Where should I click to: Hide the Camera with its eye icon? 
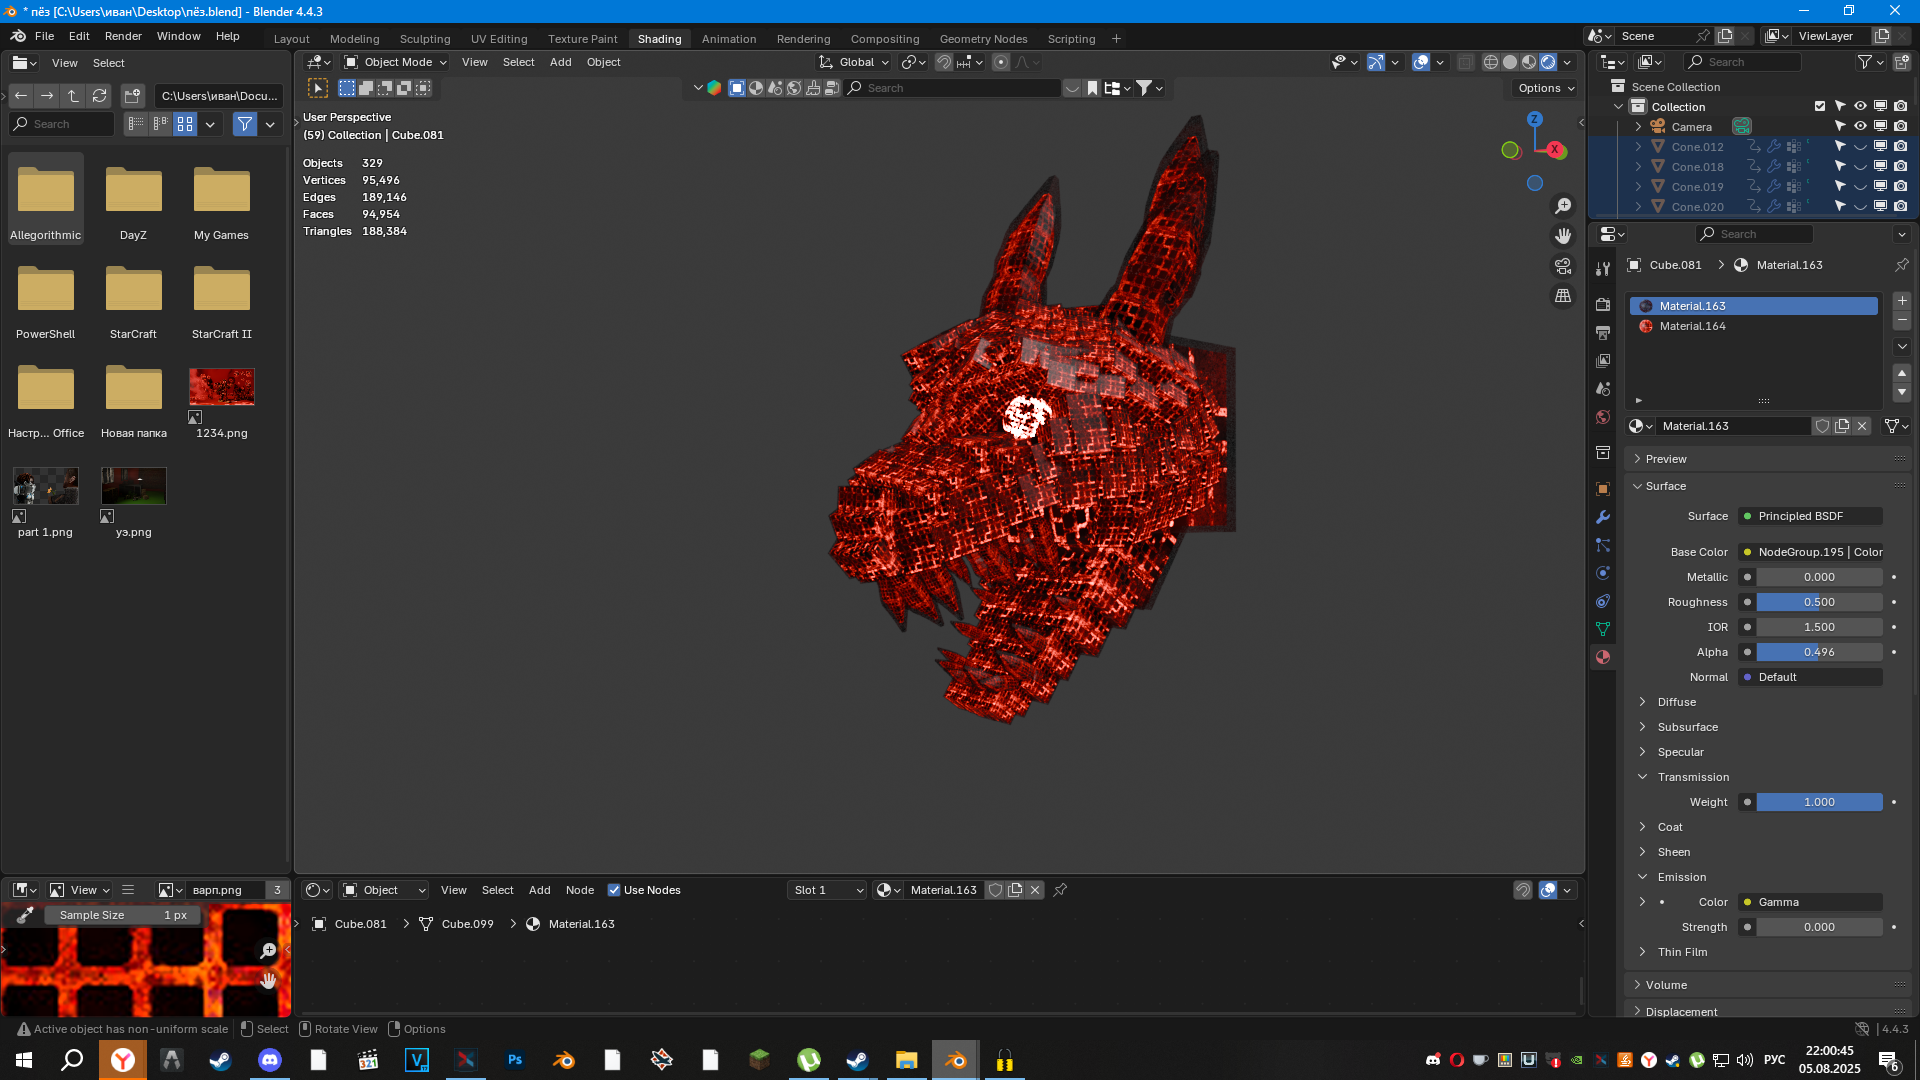pyautogui.click(x=1860, y=127)
